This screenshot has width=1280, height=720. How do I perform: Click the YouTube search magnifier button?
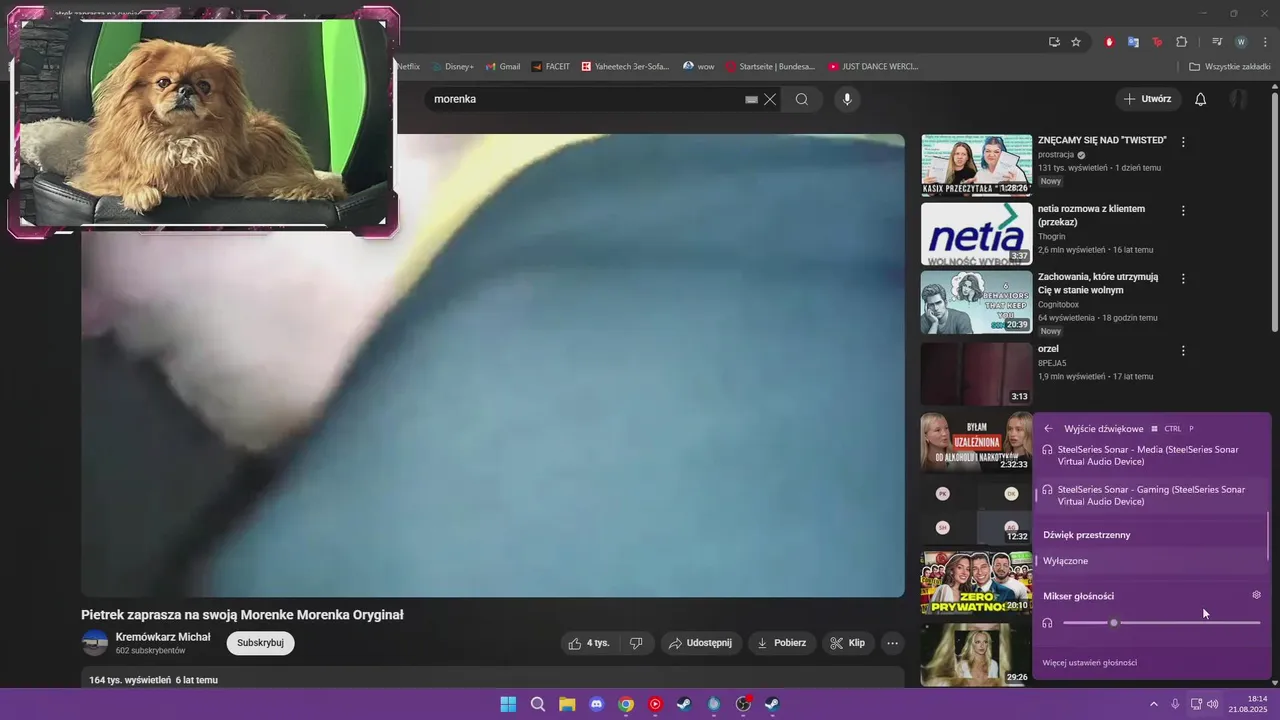coord(802,99)
